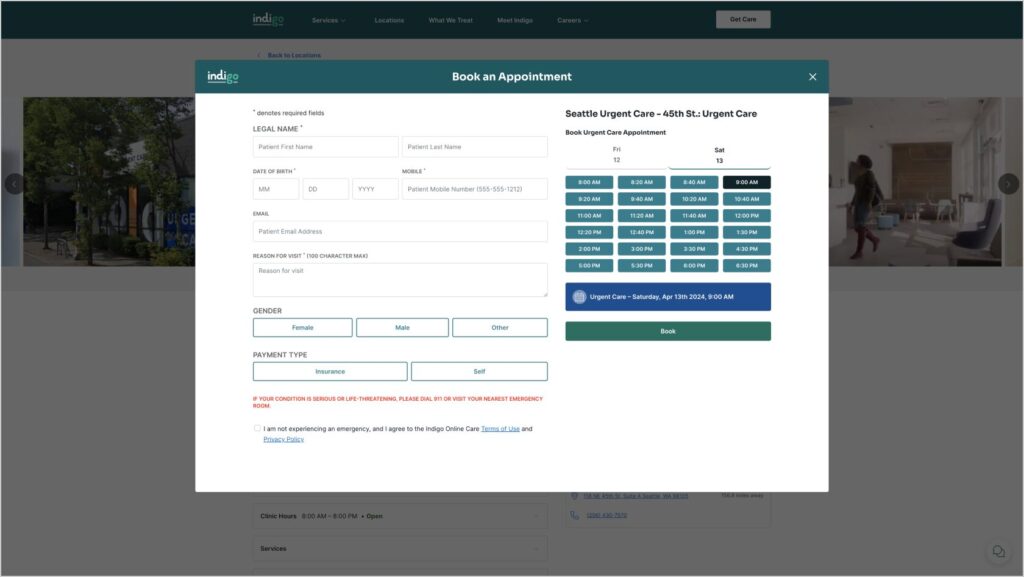Select the 8:00 AM time slot
Image resolution: width=1024 pixels, height=577 pixels.
click(589, 182)
